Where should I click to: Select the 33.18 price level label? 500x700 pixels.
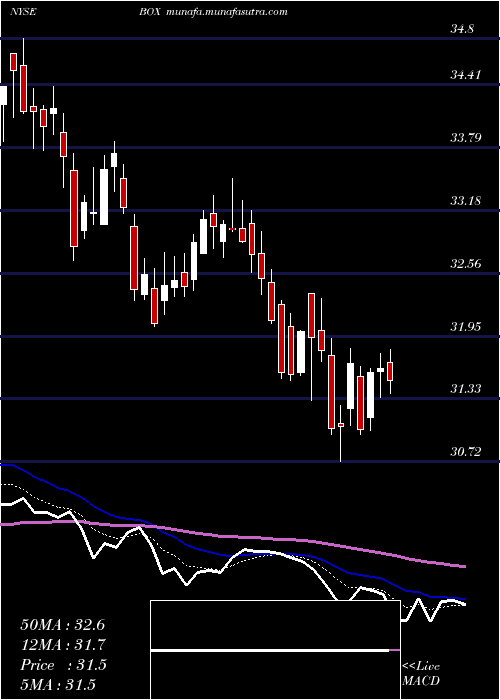click(x=465, y=200)
